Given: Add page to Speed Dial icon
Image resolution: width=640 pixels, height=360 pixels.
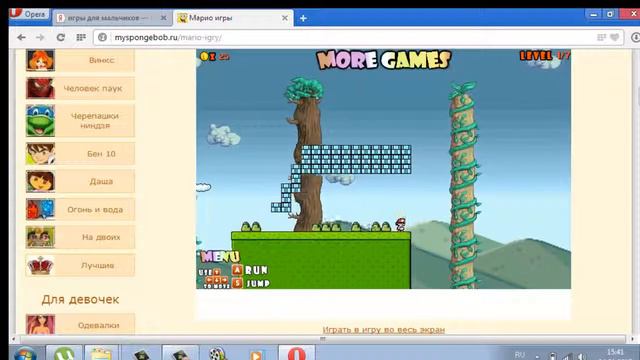Looking at the screenshot, I should 601,38.
